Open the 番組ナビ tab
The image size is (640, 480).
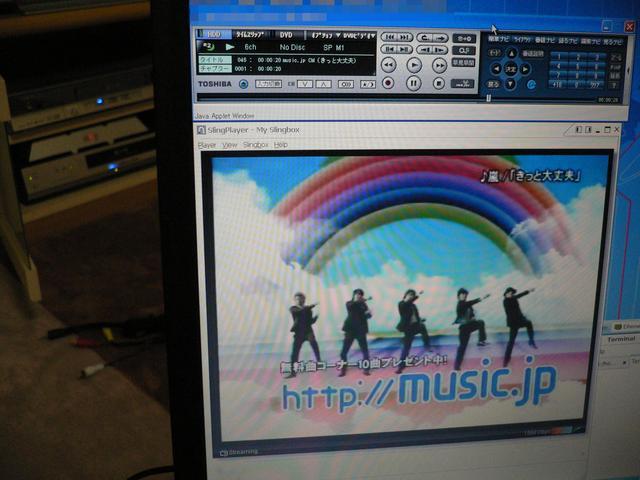pyautogui.click(x=545, y=40)
